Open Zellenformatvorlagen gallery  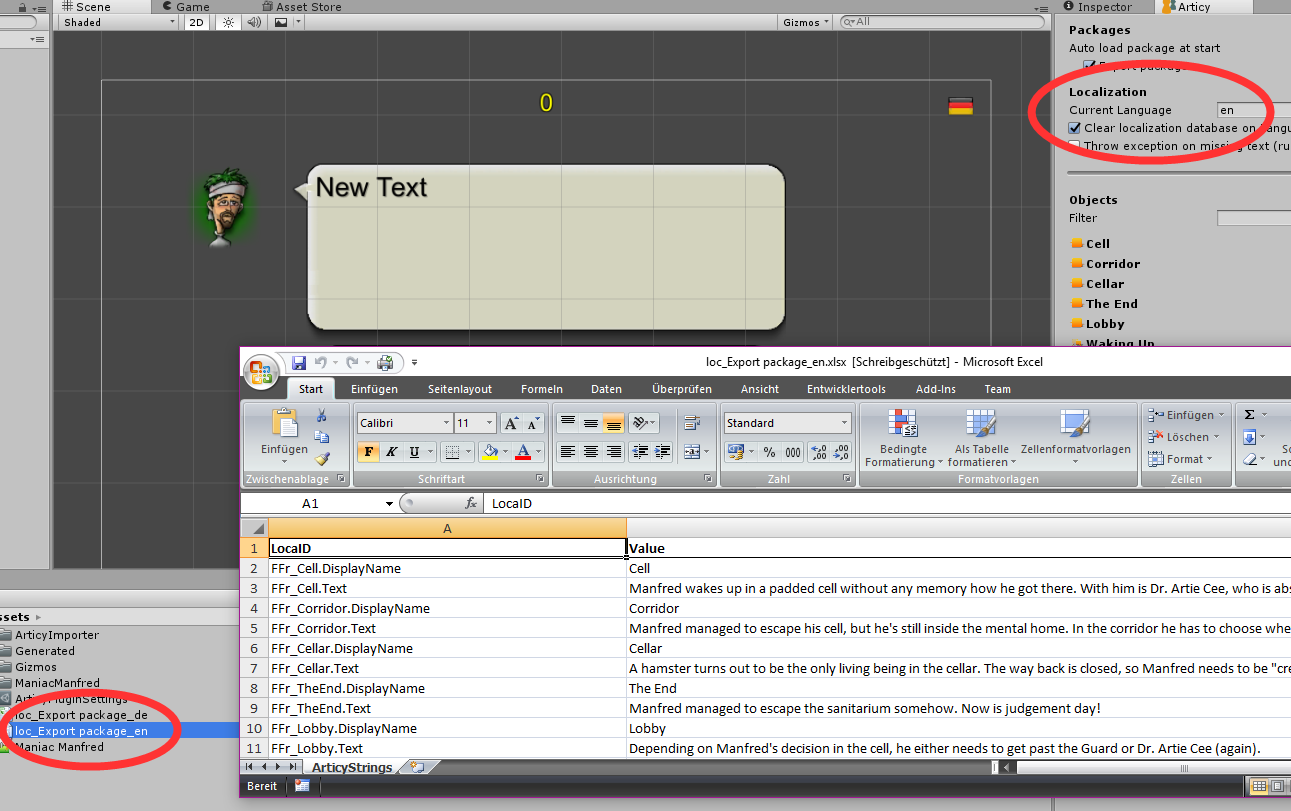point(1075,438)
